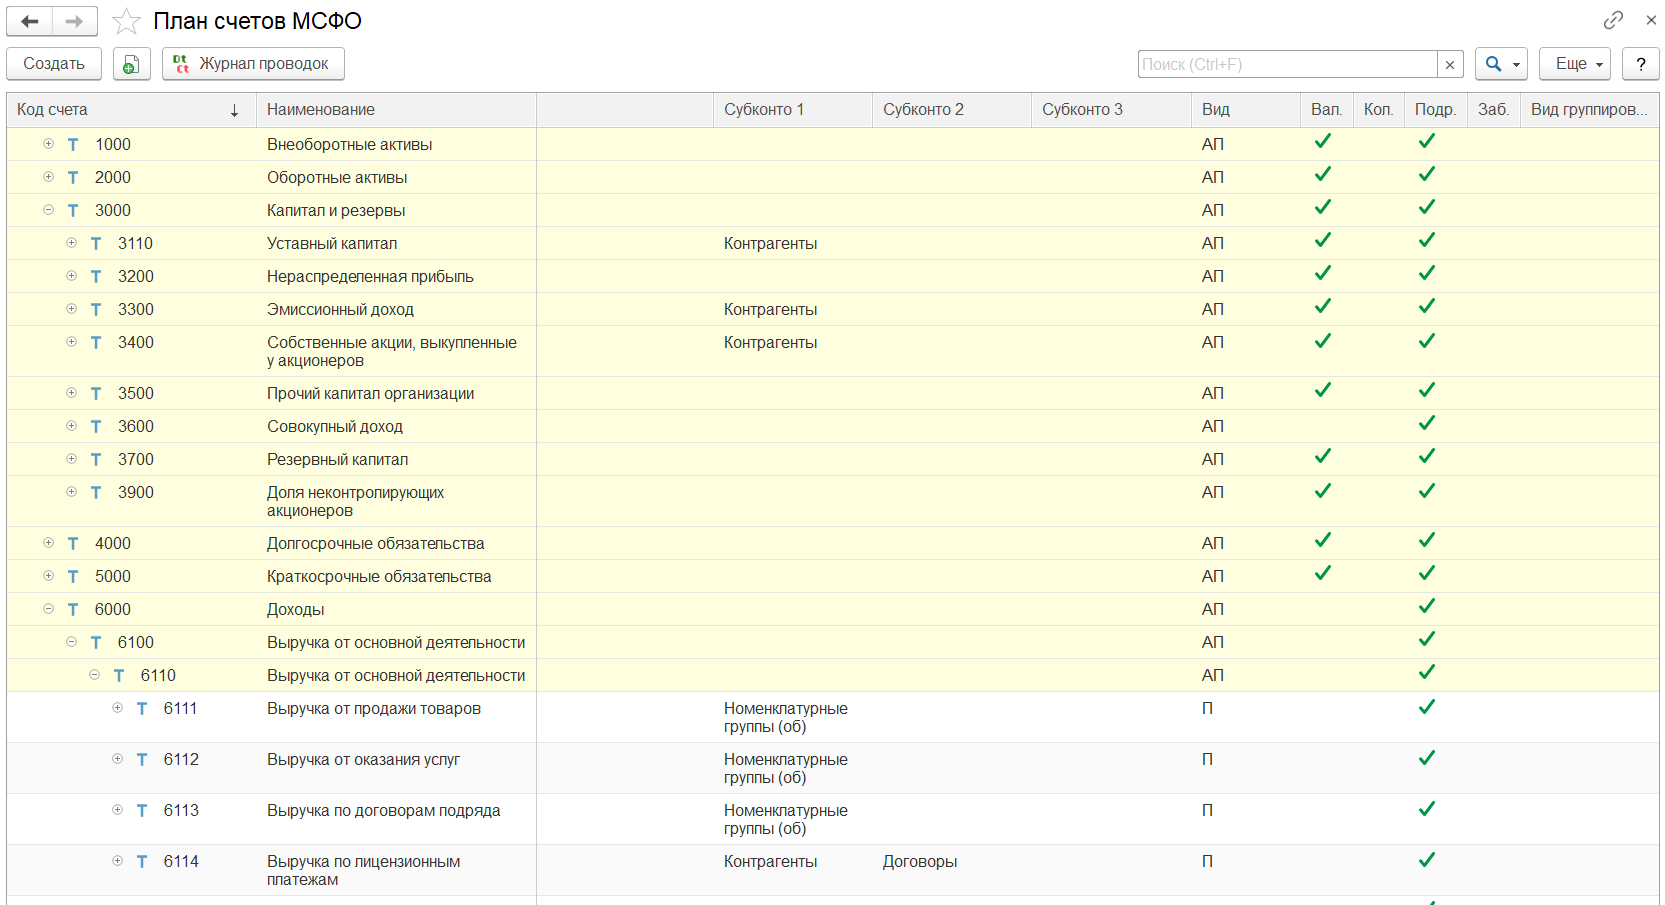Expand account 4000 tree node

pyautogui.click(x=48, y=543)
